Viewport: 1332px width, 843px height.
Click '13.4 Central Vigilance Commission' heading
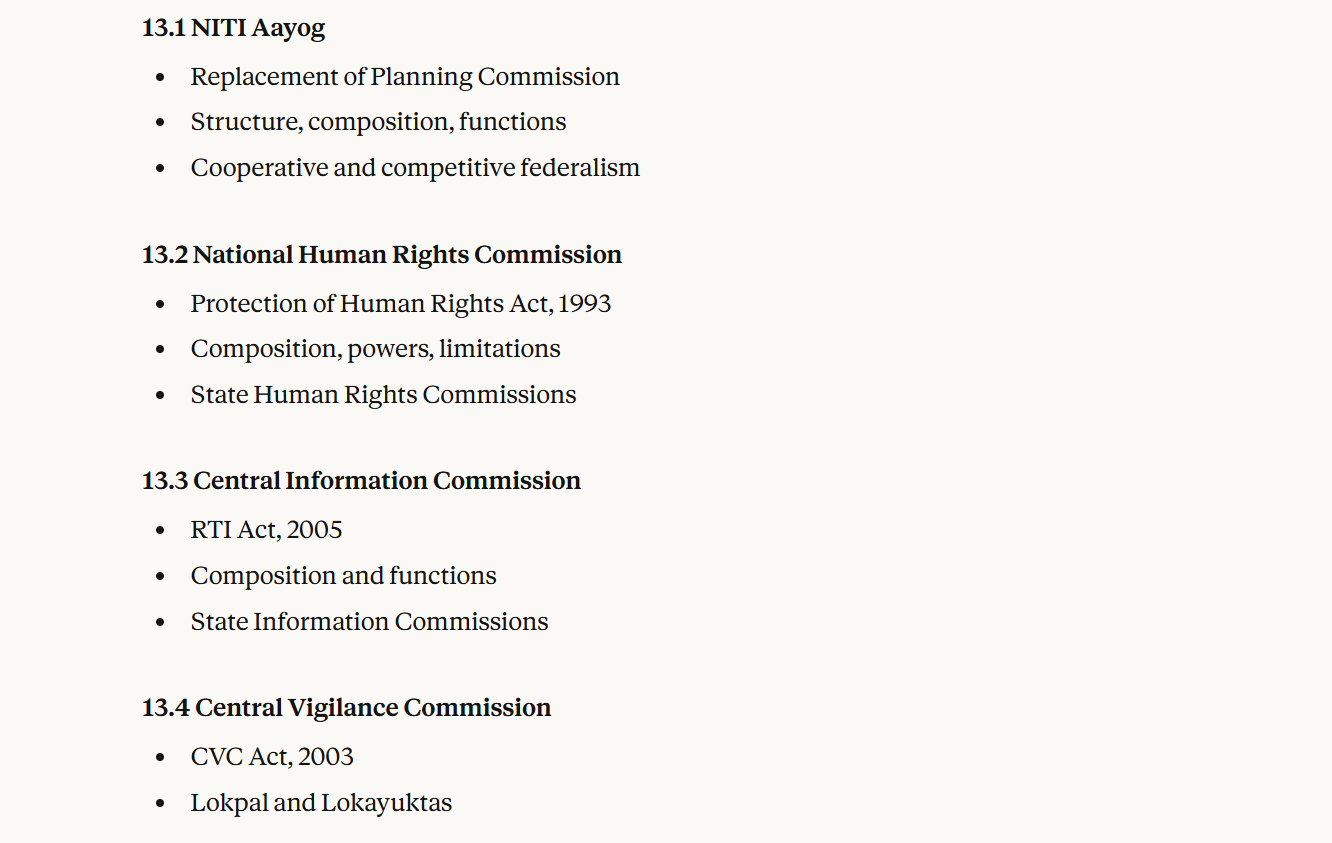tap(346, 708)
